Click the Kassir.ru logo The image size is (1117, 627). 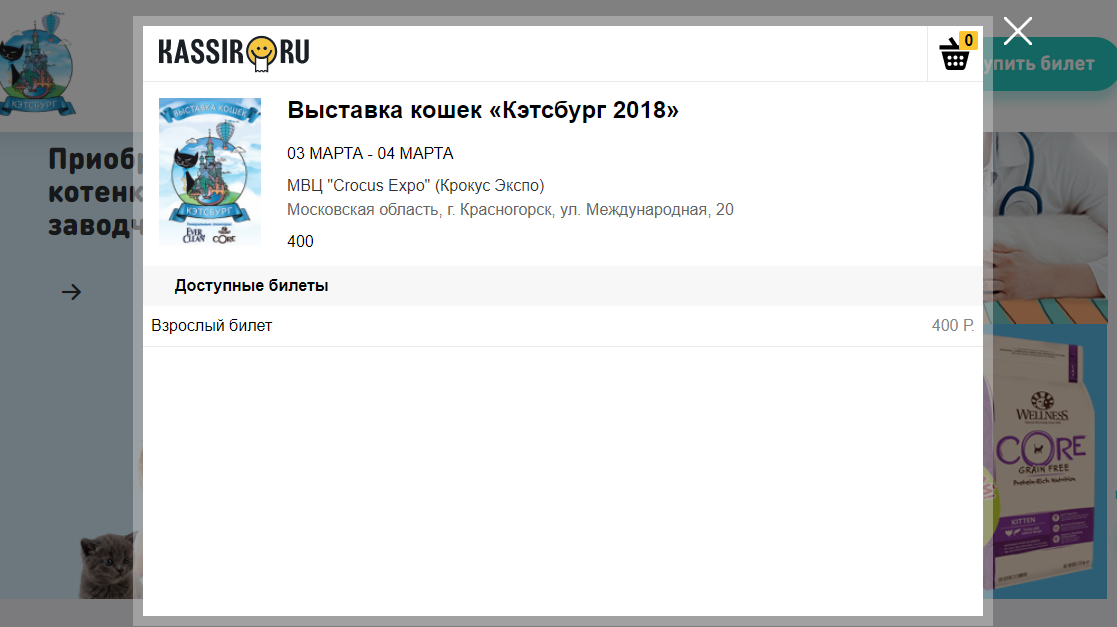pos(234,53)
